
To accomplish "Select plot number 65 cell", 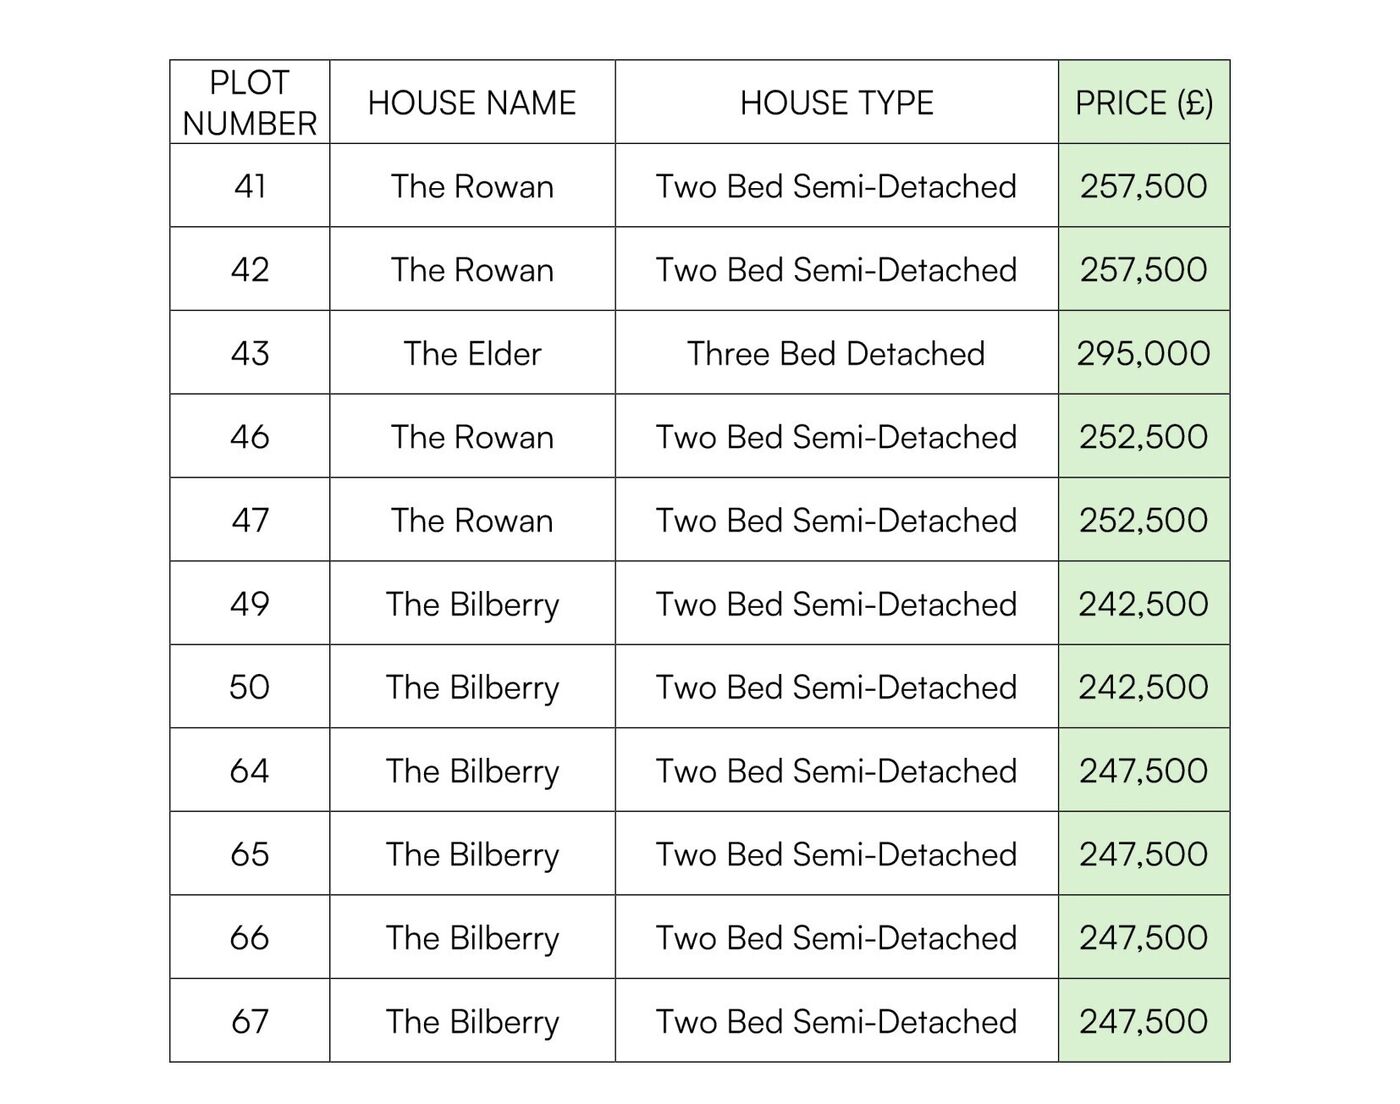I will [249, 854].
